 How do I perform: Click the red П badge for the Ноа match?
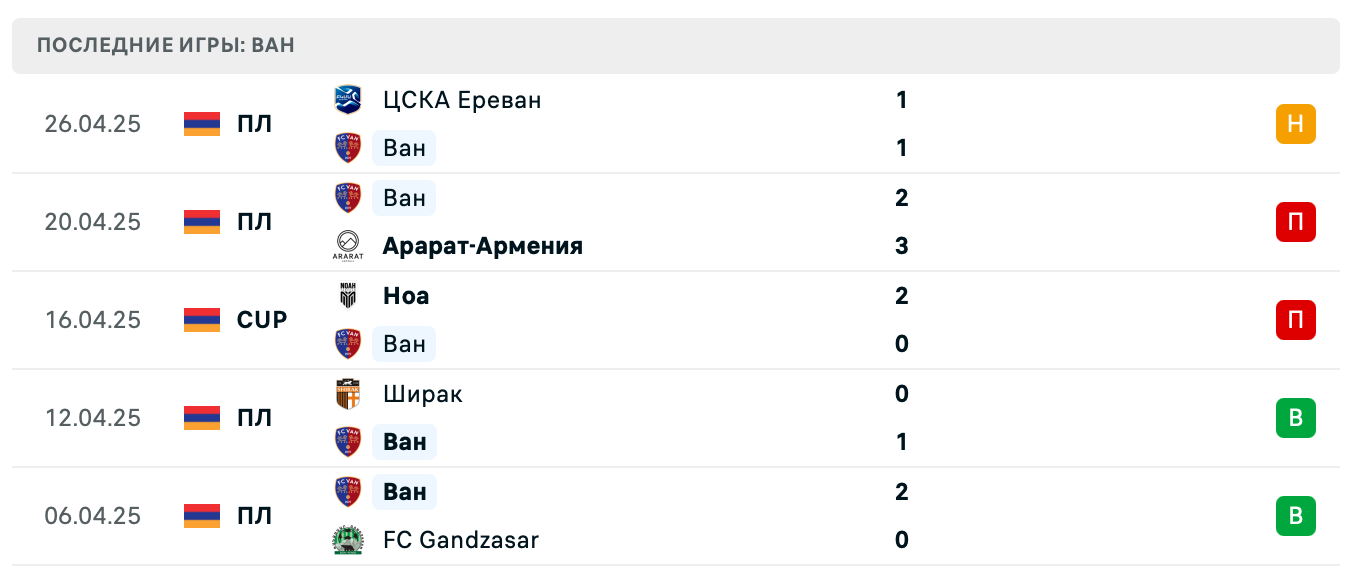tap(1296, 320)
